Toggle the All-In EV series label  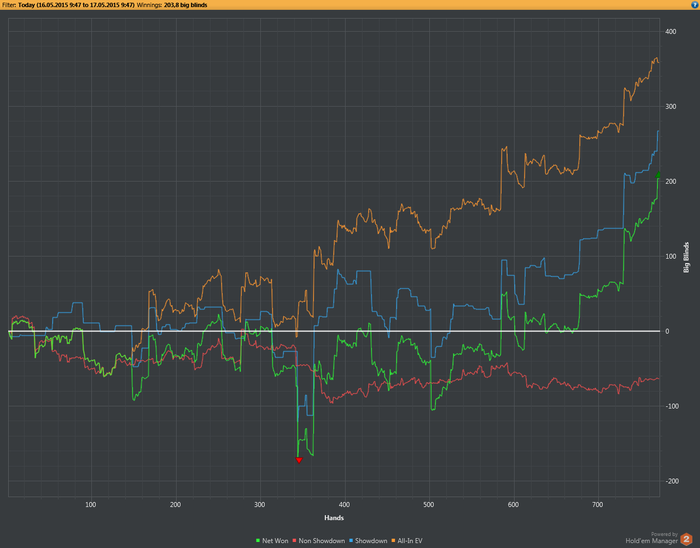(x=410, y=541)
